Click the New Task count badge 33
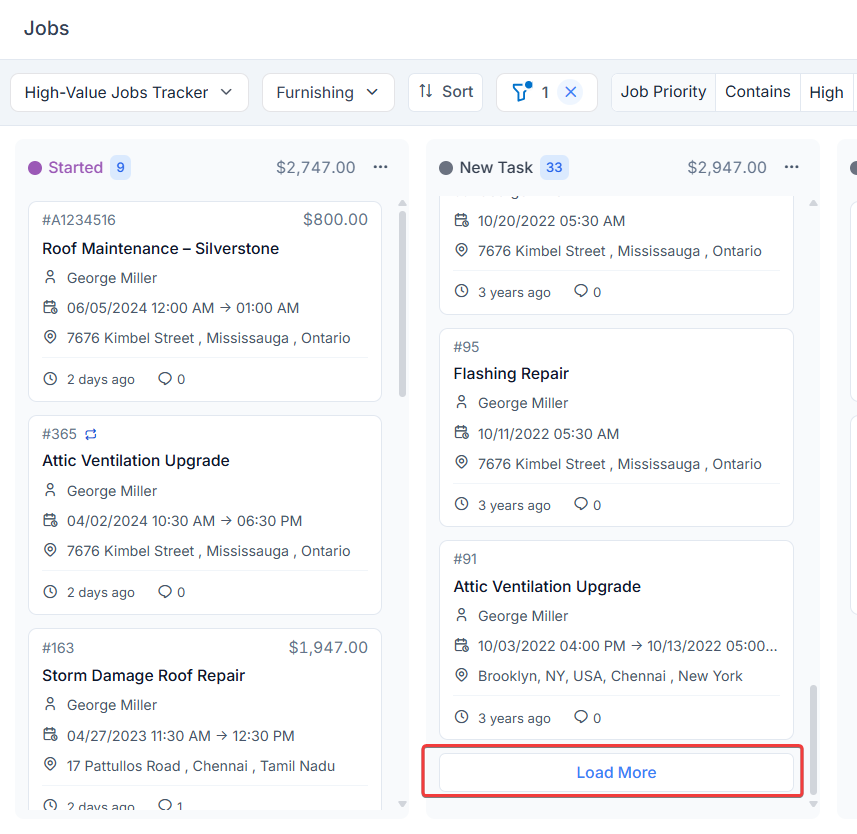The width and height of the screenshot is (857, 834). 554,167
